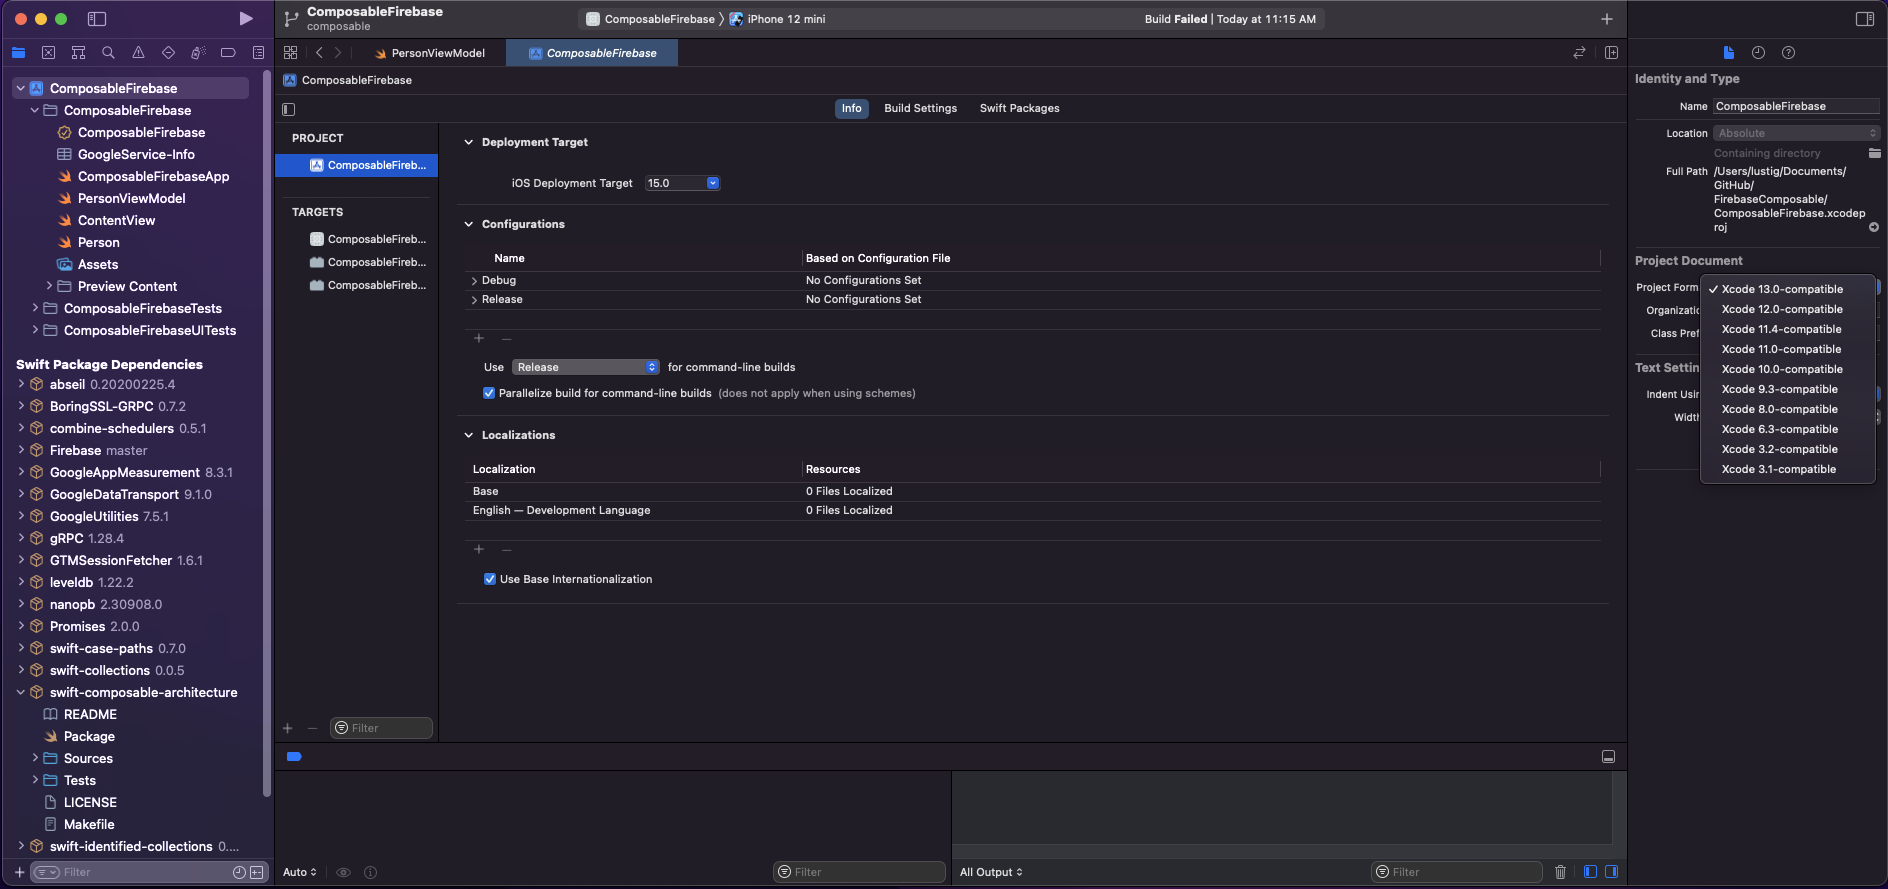Expand the Firebase package dependency
1888x889 pixels.
tap(21, 450)
